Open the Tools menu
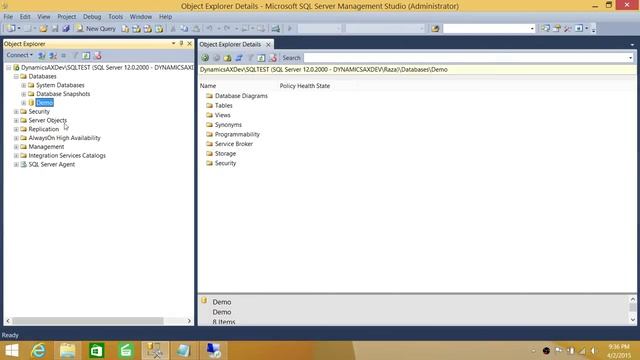The width and height of the screenshot is (640, 360). click(116, 17)
